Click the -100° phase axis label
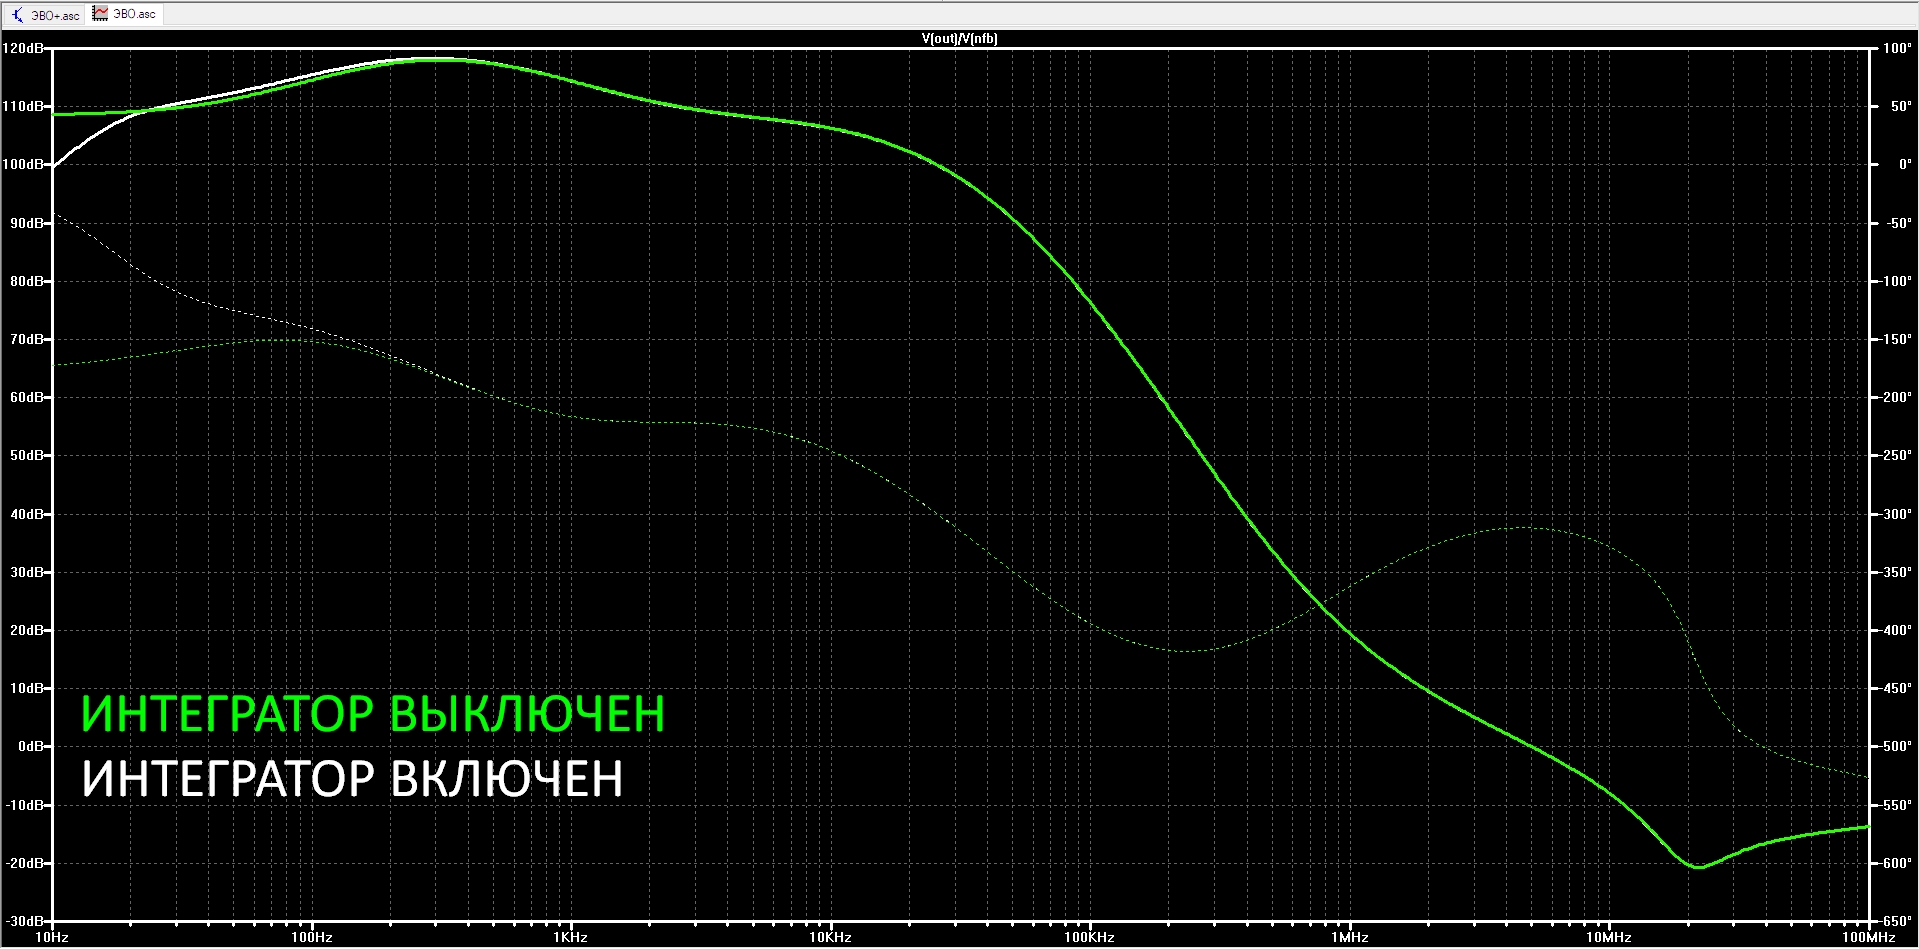 point(1895,281)
